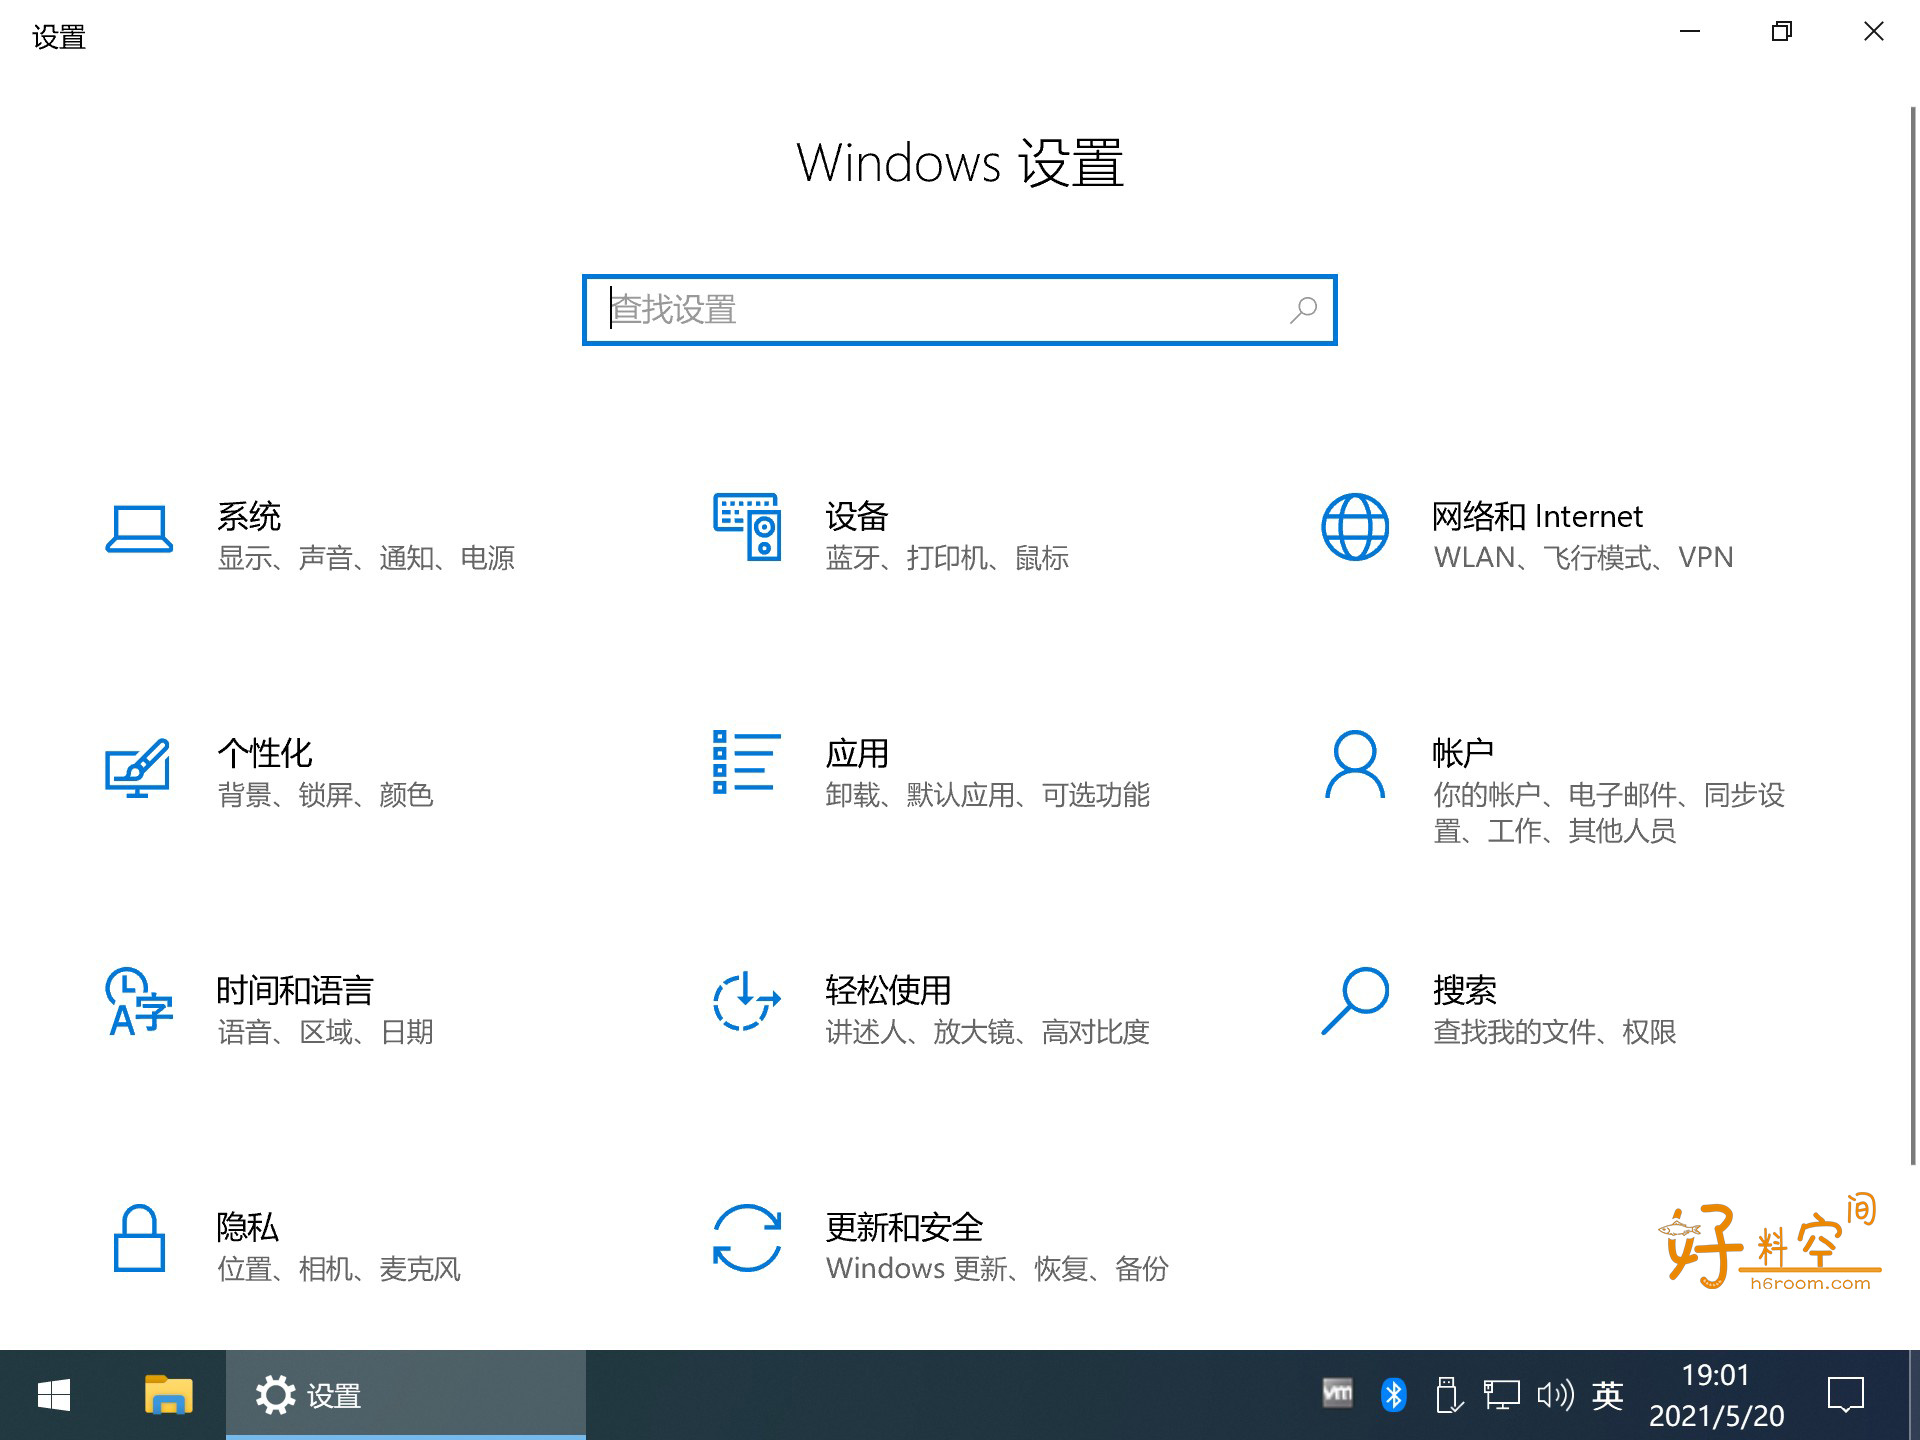Open the 时间和语言 clock icon
1920x1440 pixels.
point(139,1000)
